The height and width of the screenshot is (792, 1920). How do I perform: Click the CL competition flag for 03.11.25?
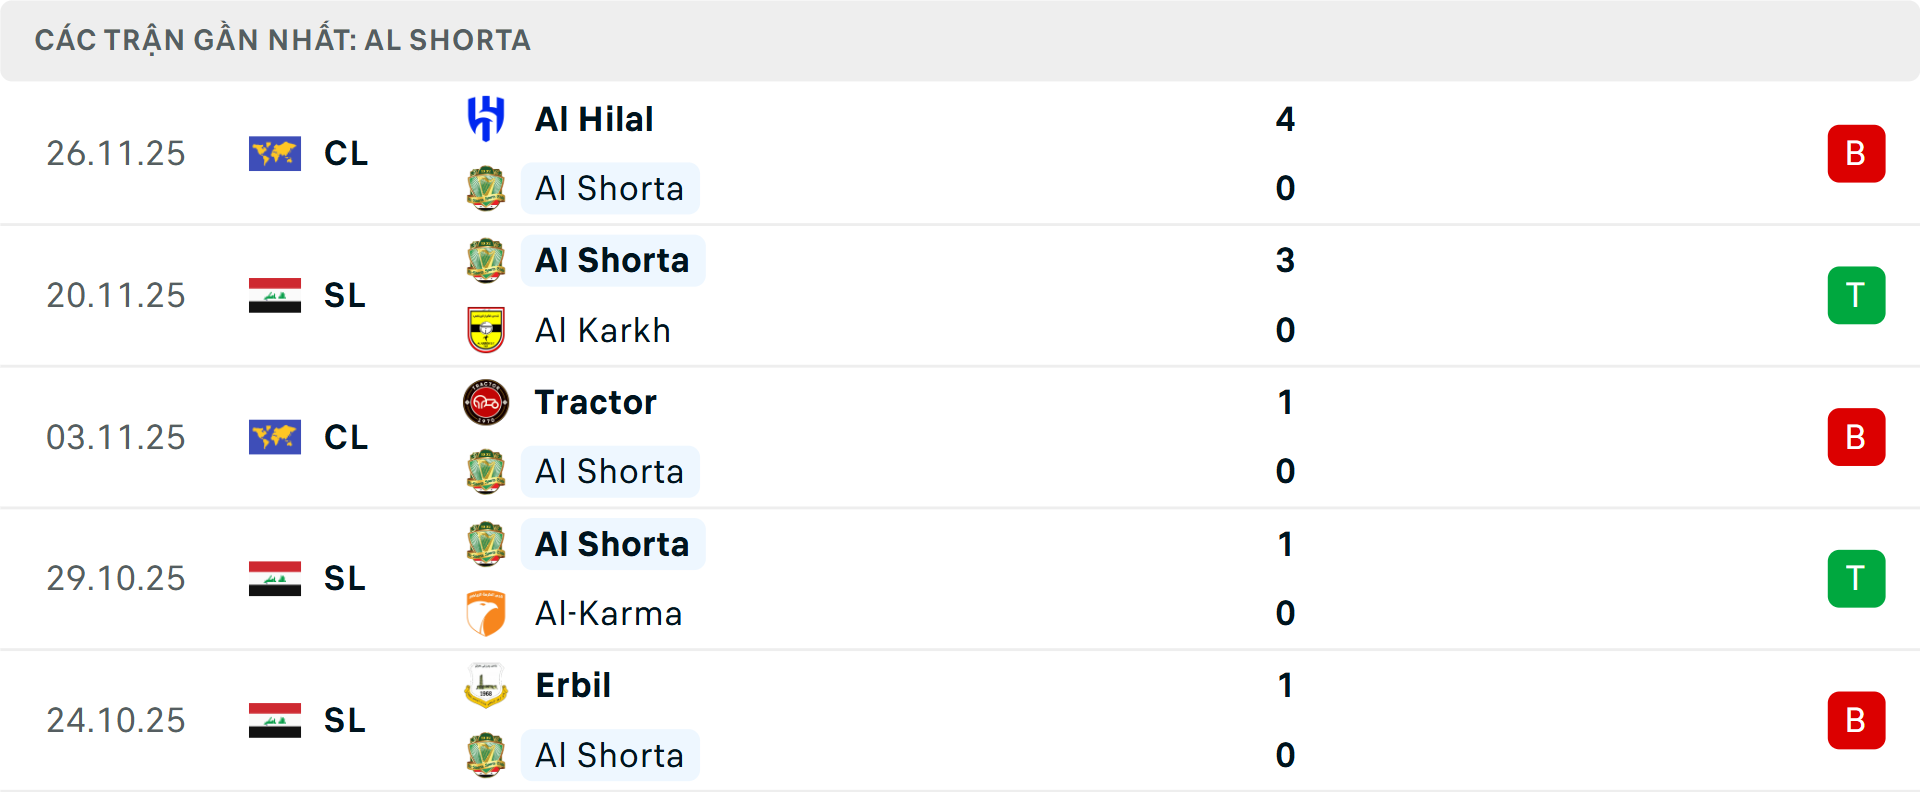(275, 437)
